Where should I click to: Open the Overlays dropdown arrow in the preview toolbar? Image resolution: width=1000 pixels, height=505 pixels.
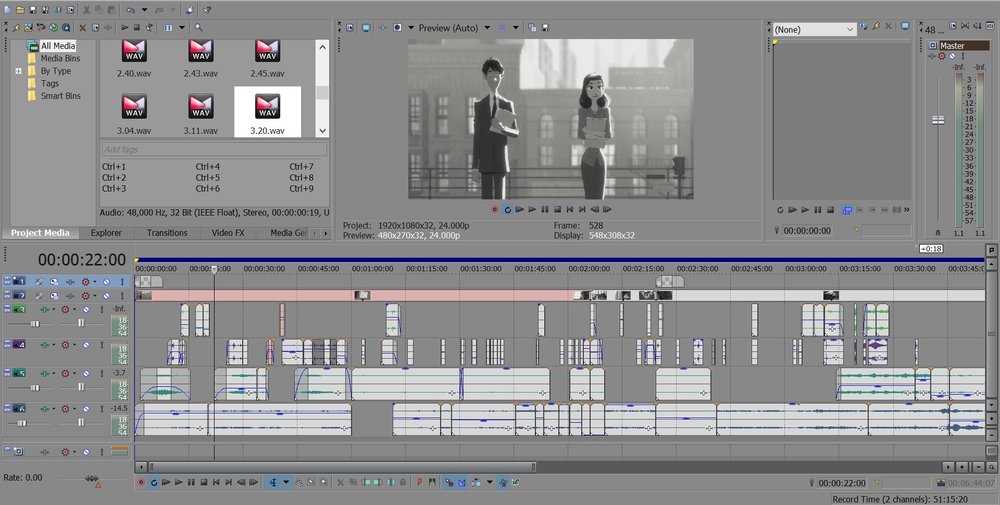[x=515, y=27]
